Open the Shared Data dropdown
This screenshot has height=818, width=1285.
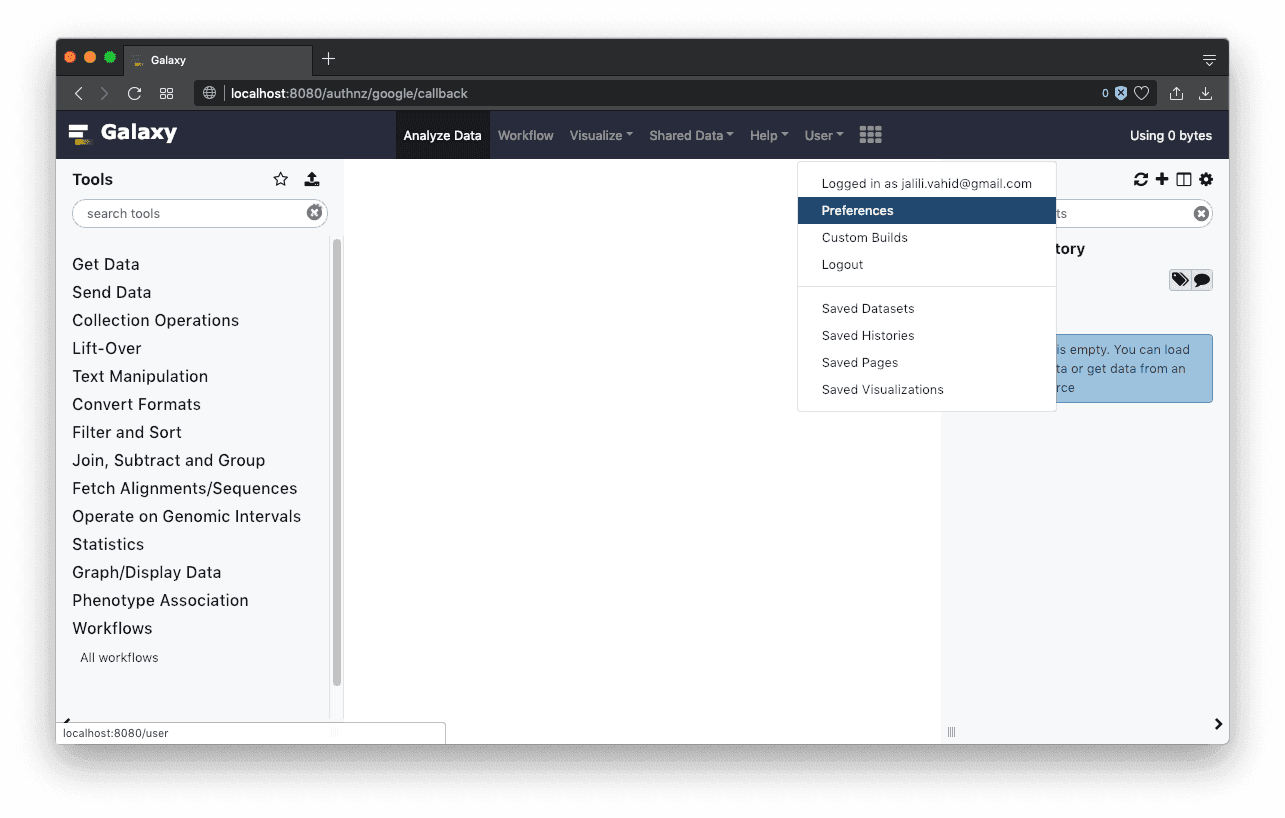coord(691,135)
